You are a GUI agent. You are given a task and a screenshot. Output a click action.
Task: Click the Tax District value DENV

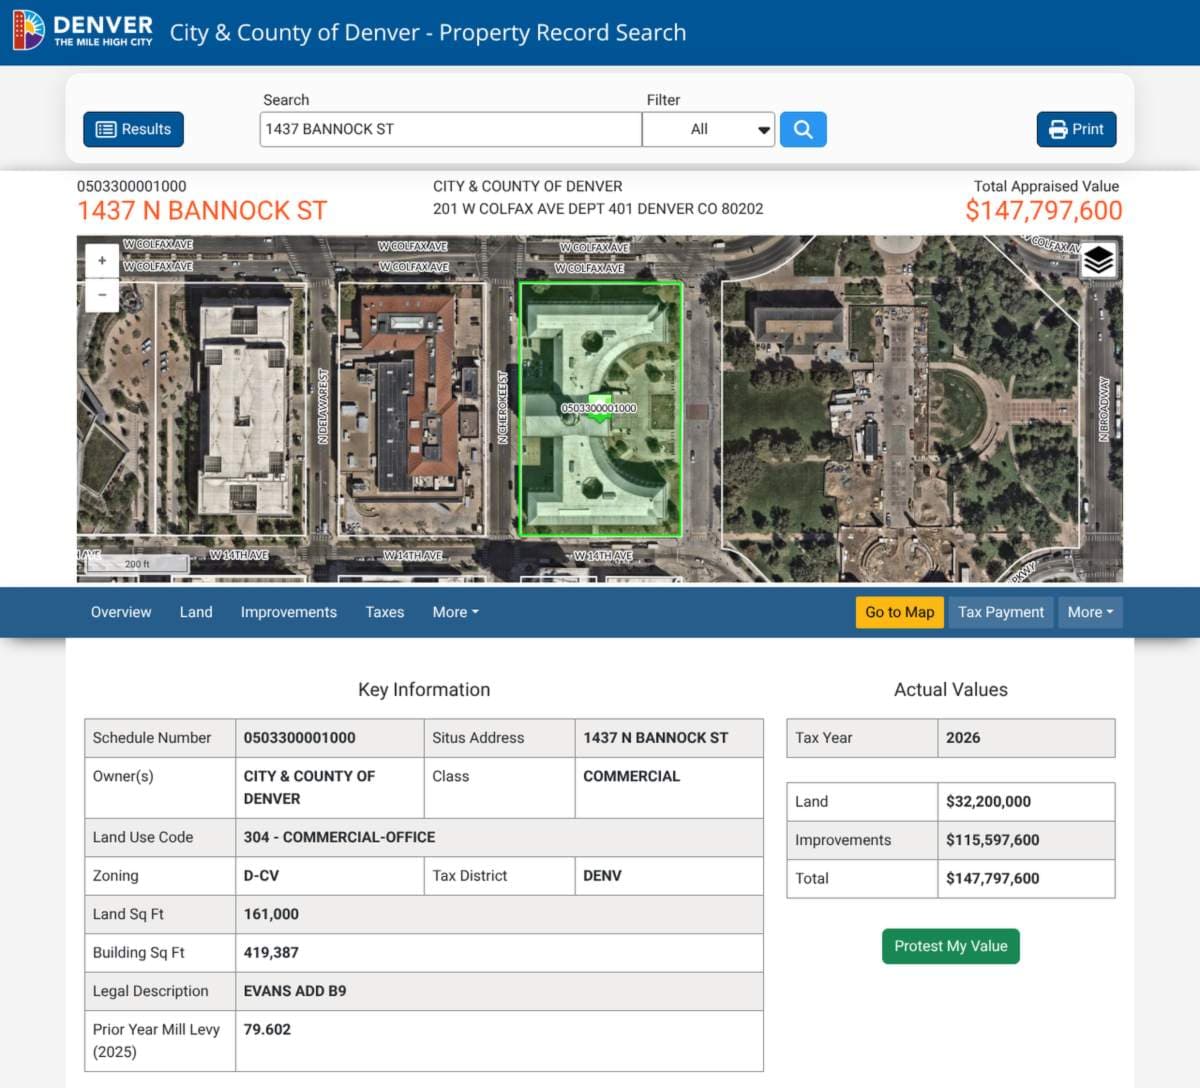pos(602,876)
